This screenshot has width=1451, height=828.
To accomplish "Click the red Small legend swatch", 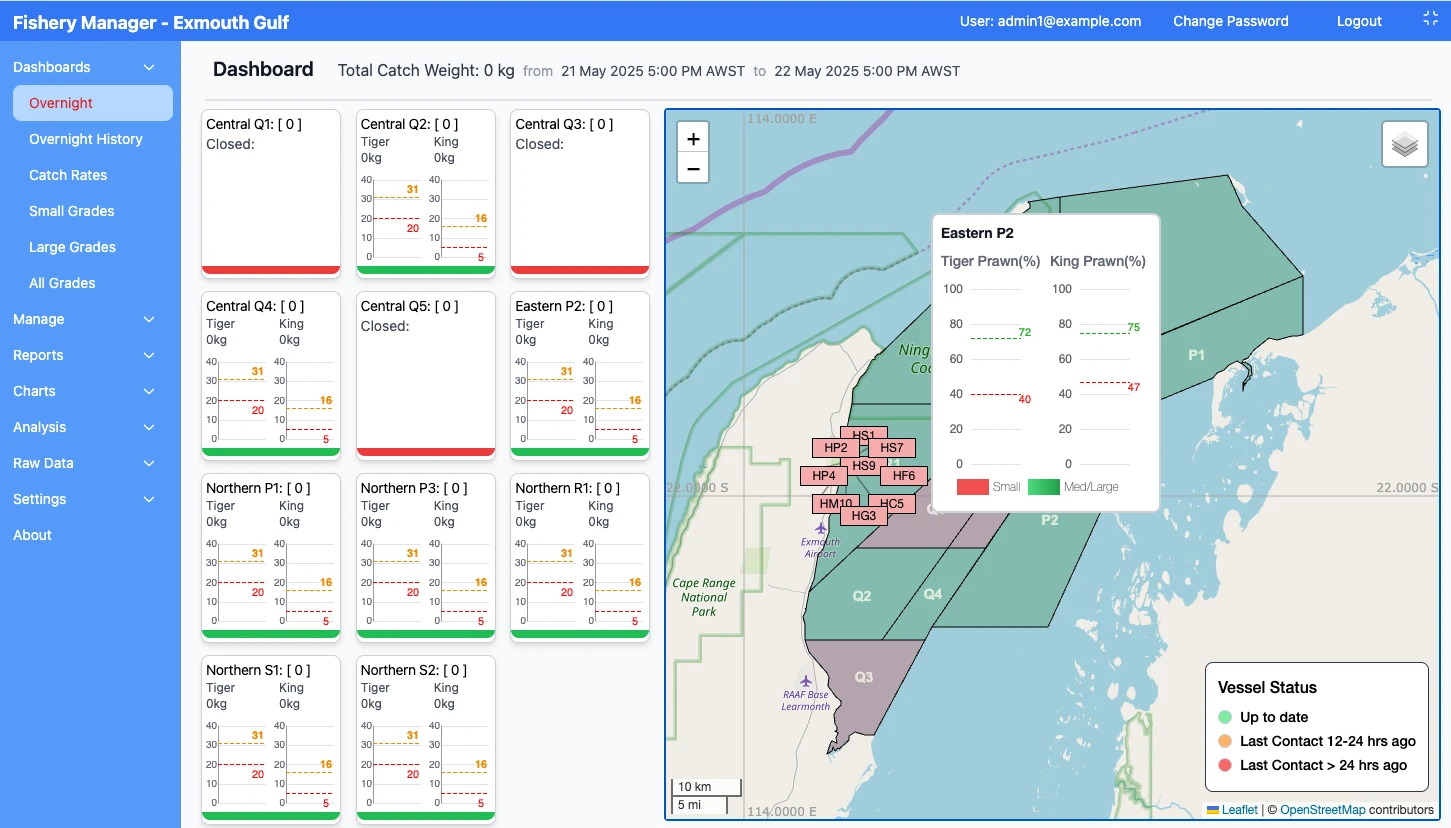I will click(x=972, y=487).
